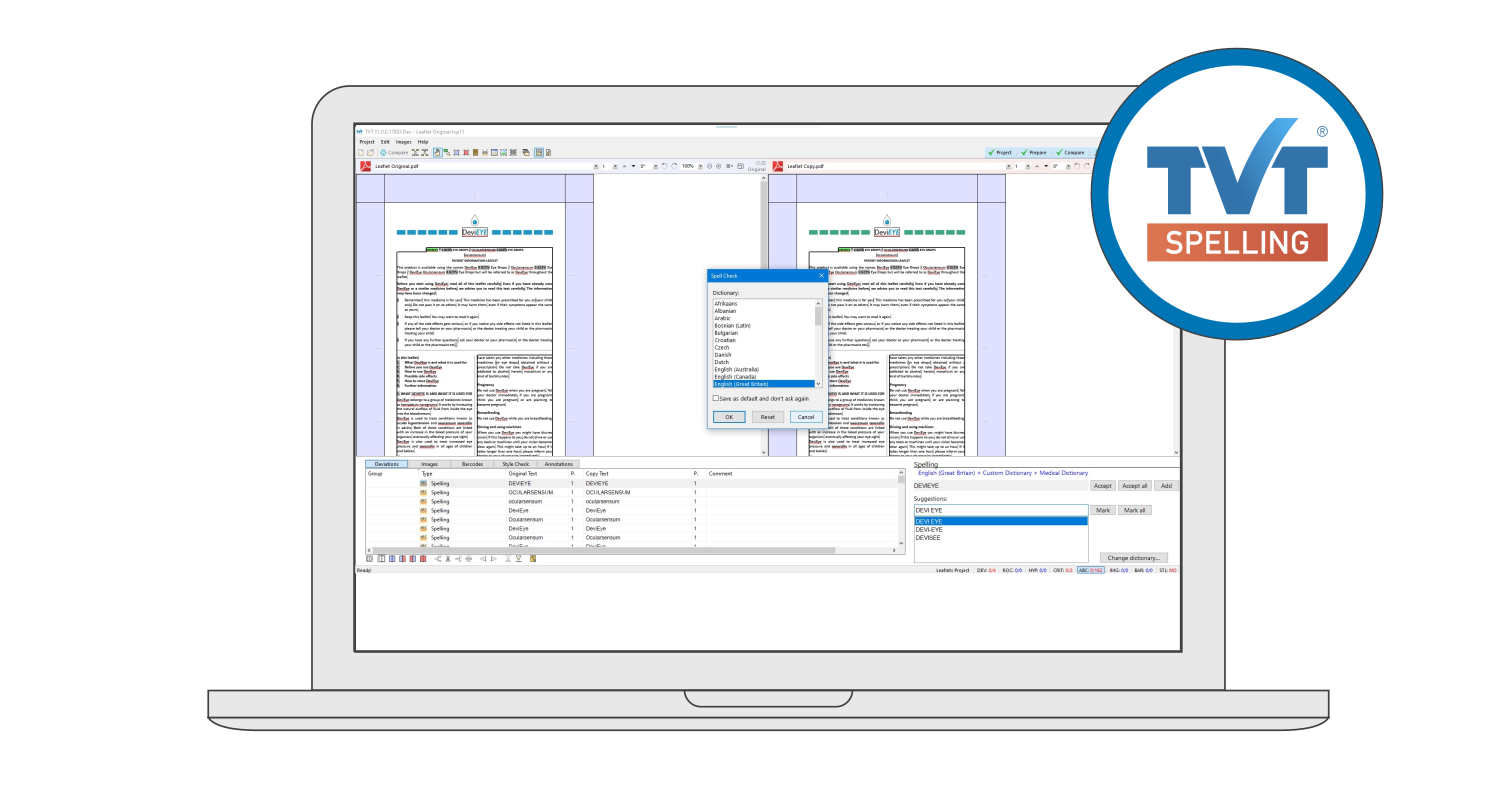Screen dimensions: 1500x812
Task: Check 'Save as default and don't ask again'
Action: 716,398
